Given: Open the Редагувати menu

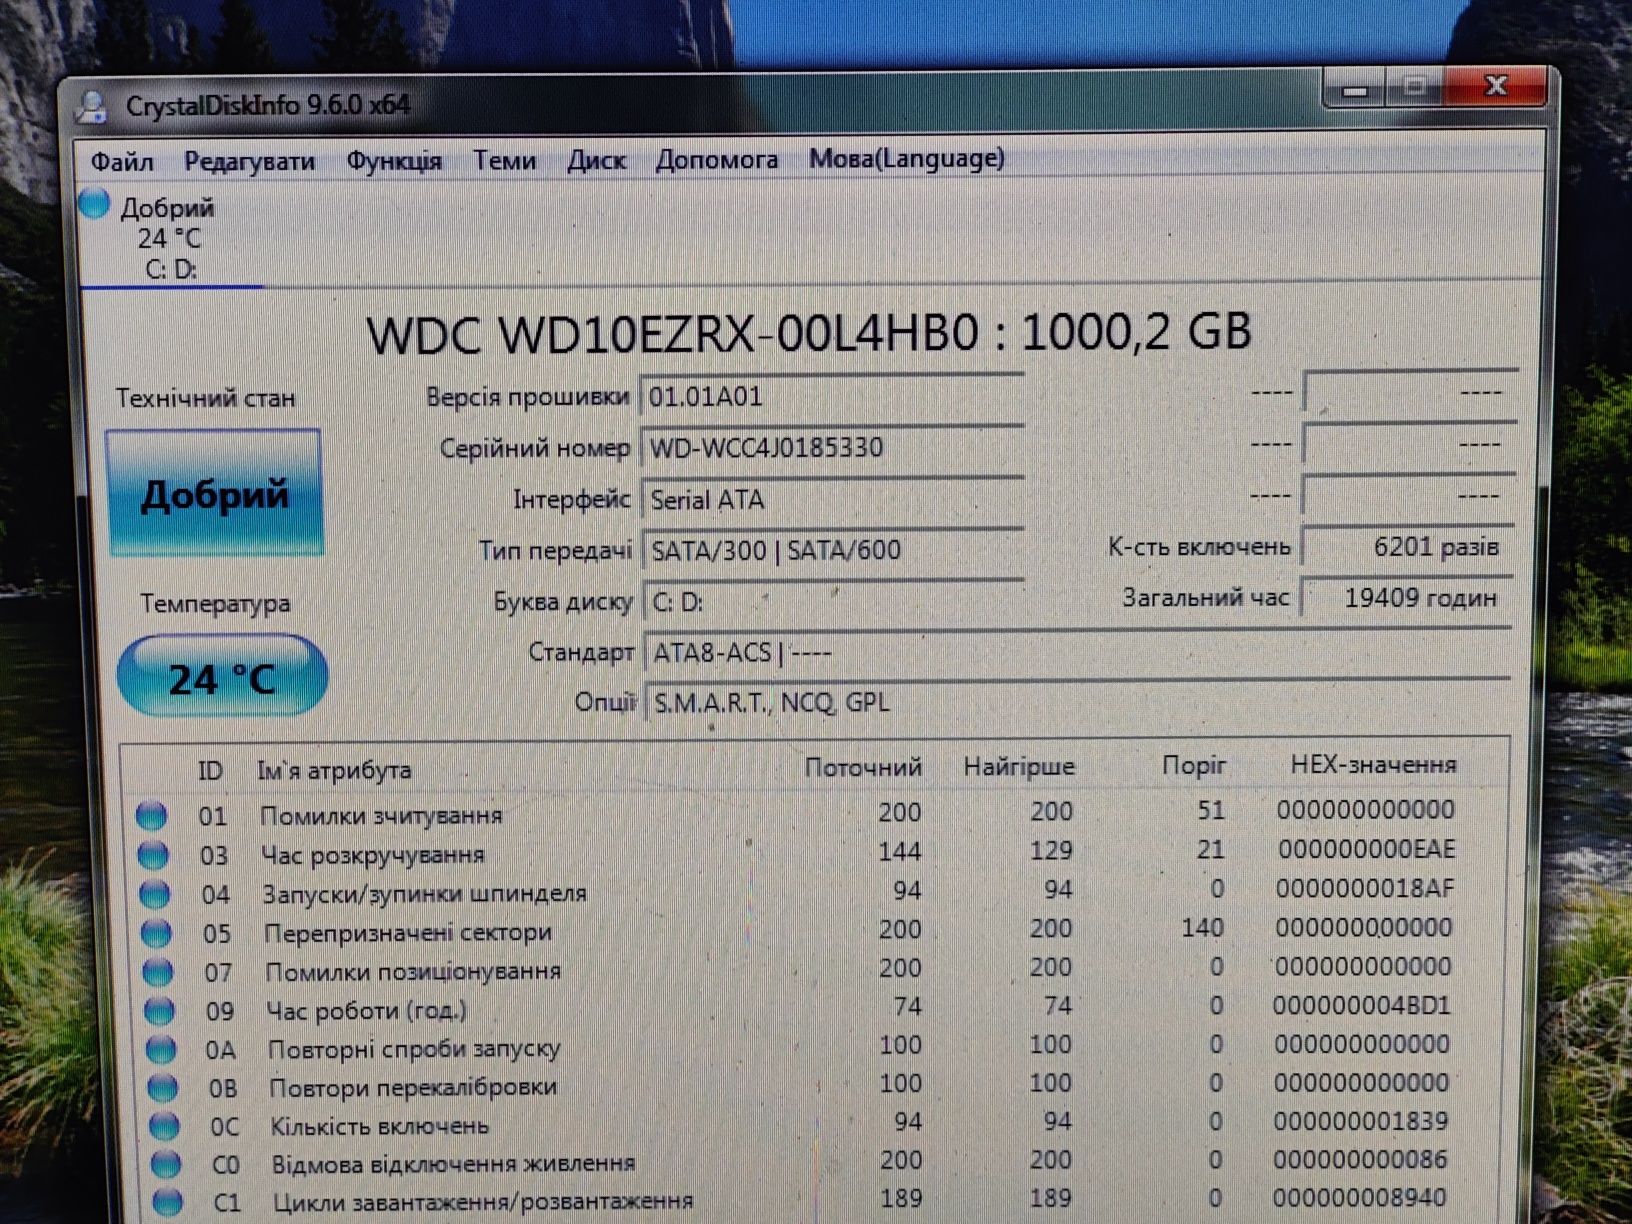Looking at the screenshot, I should click(x=249, y=161).
